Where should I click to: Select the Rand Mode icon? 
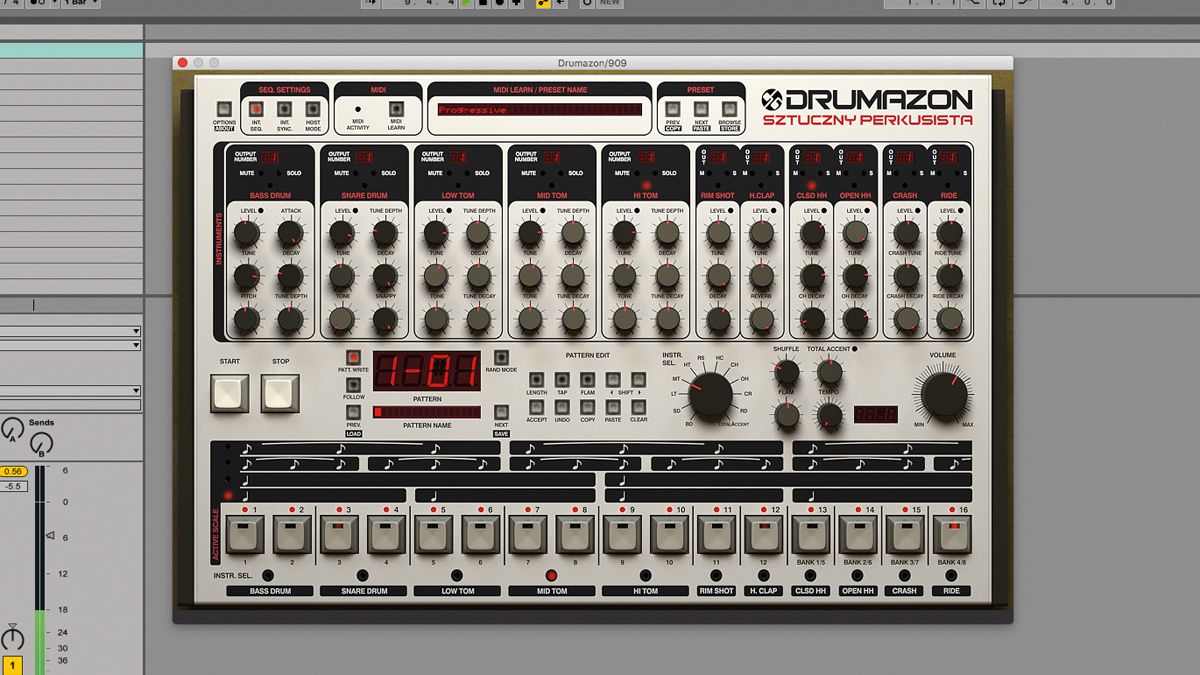tap(501, 357)
